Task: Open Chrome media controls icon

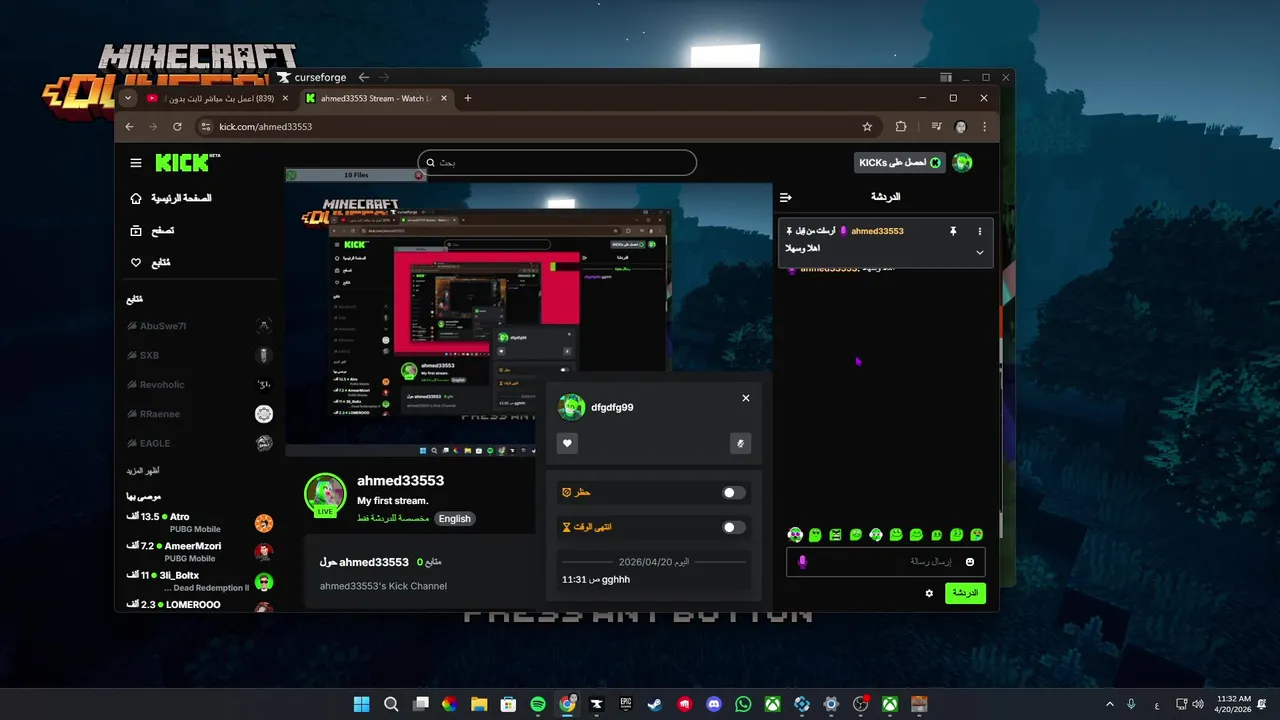Action: coord(936,127)
